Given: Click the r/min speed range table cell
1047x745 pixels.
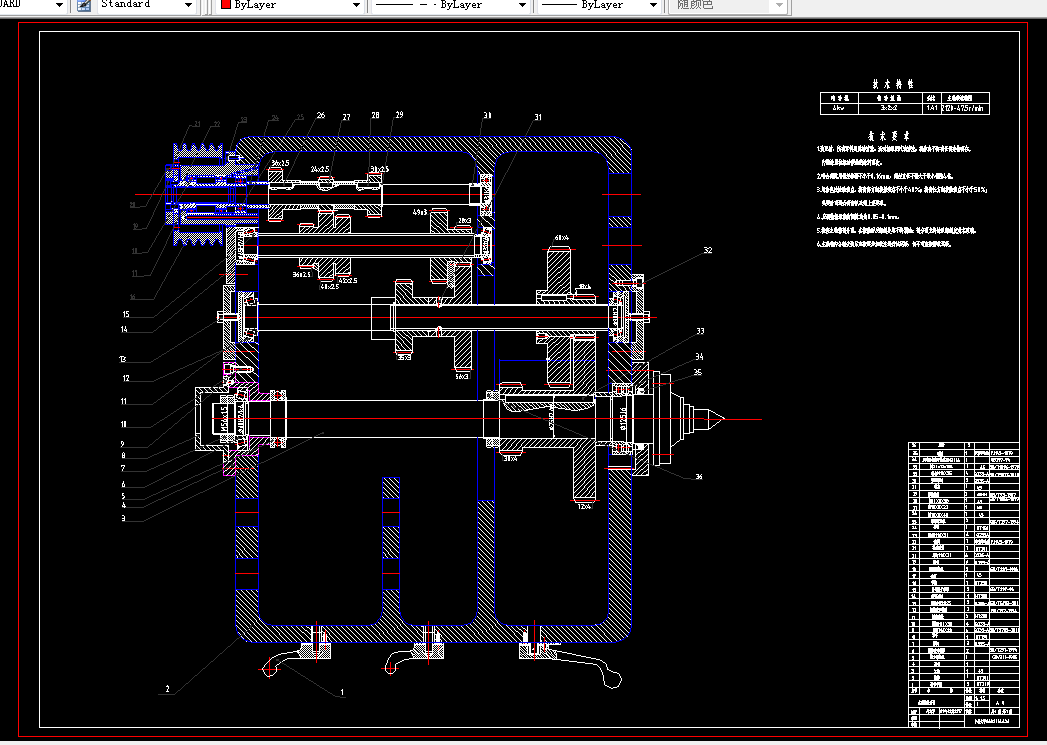Looking at the screenshot, I should (x=964, y=107).
